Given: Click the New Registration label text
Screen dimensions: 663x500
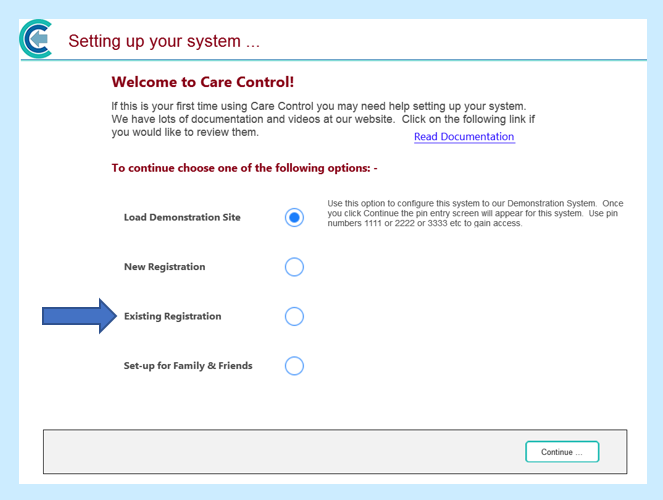Looking at the screenshot, I should [164, 267].
